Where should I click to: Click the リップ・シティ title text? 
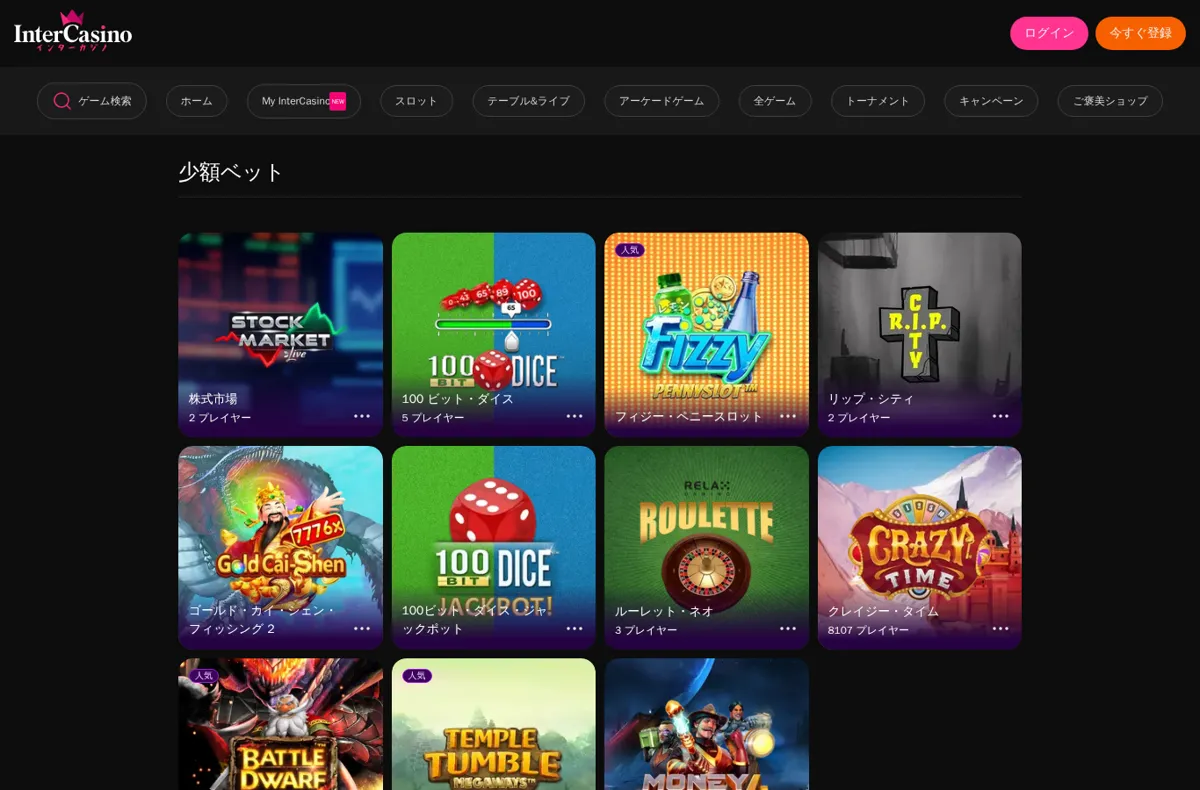[871, 398]
